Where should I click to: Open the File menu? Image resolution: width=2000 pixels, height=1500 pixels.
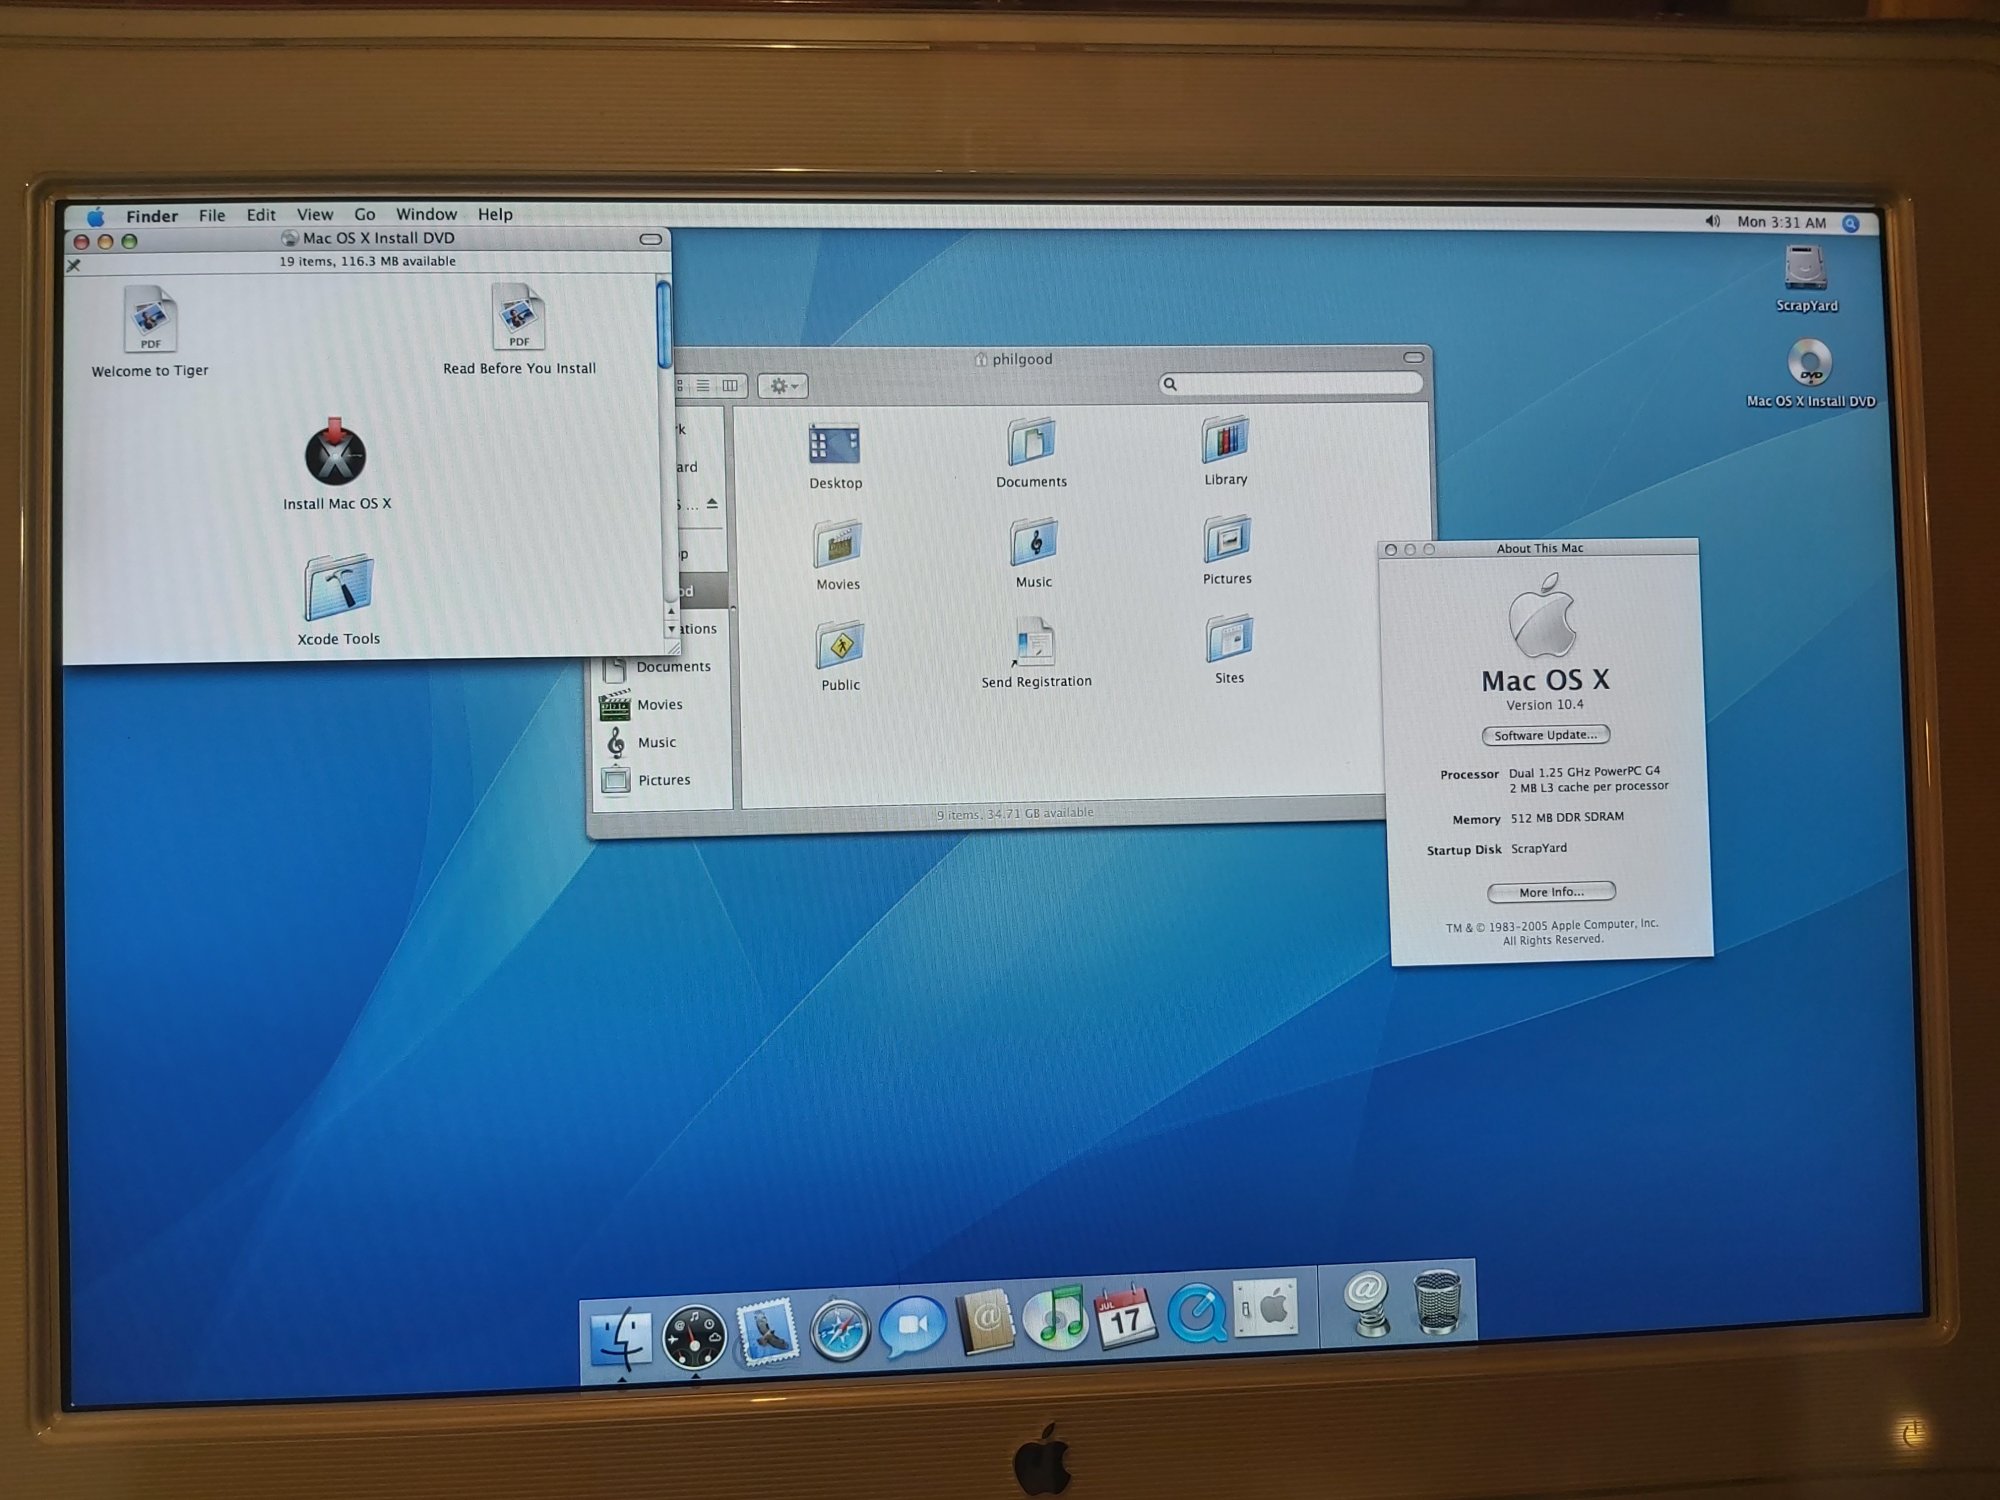212,215
